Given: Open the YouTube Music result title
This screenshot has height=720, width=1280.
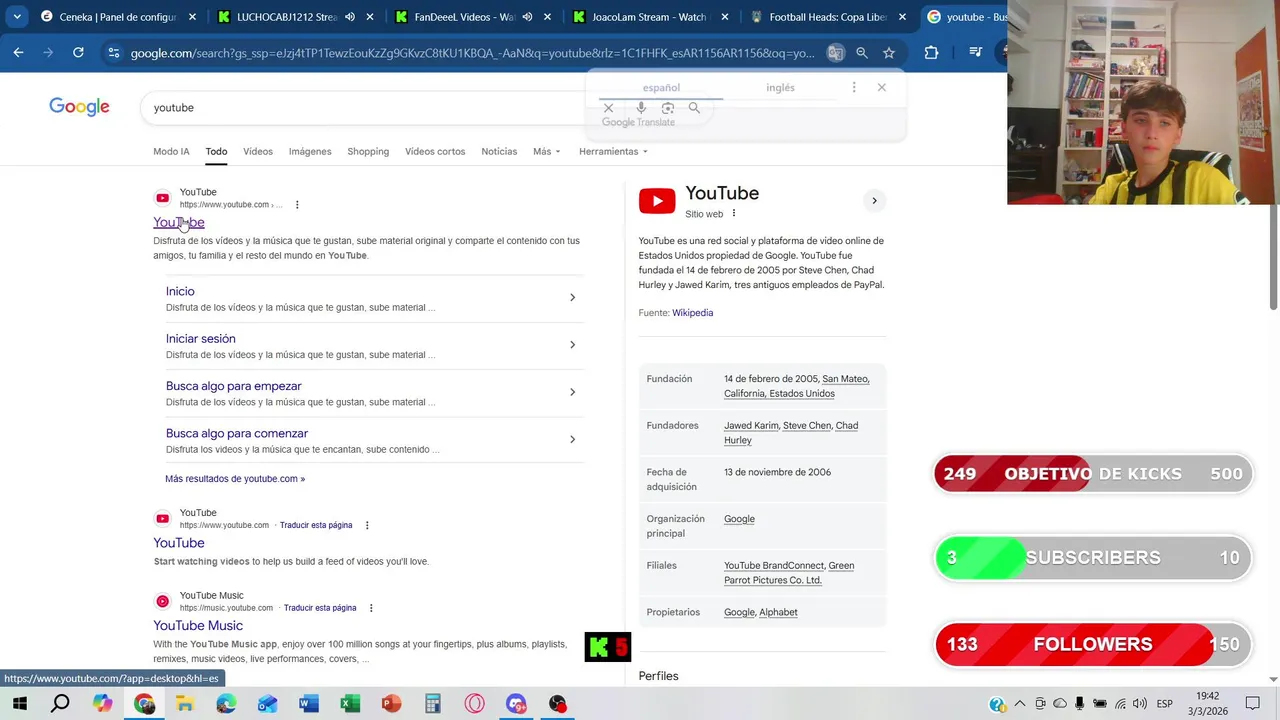Looking at the screenshot, I should pos(198,626).
